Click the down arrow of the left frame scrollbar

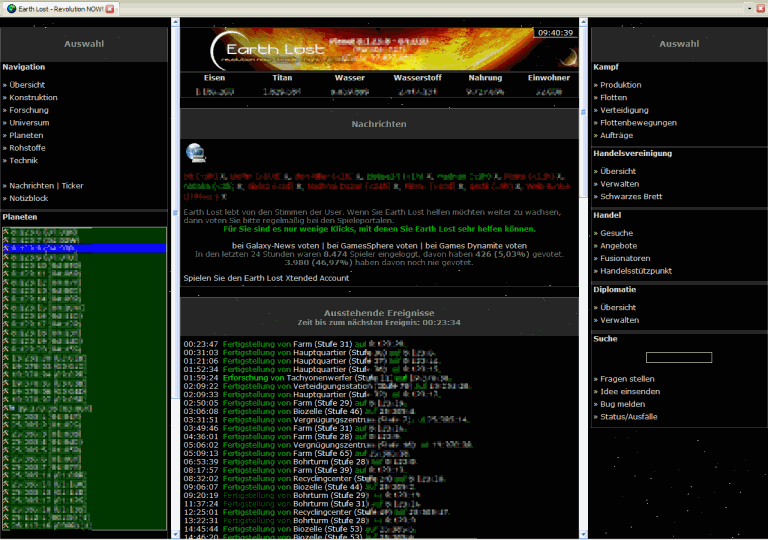click(175, 535)
